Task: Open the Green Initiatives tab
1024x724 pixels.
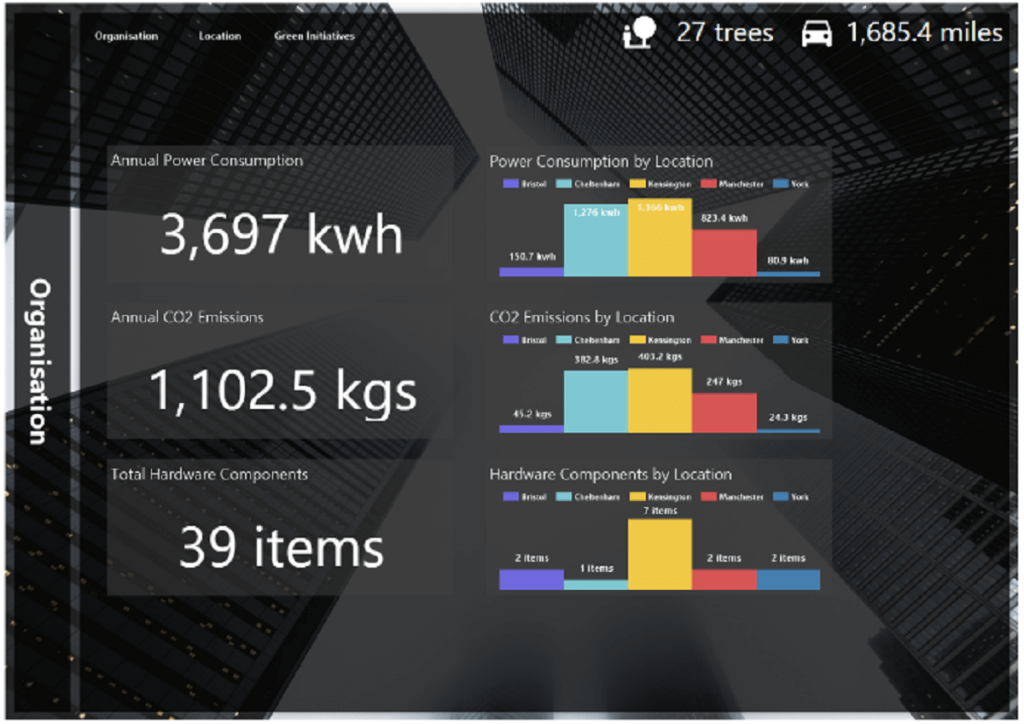Action: click(x=314, y=36)
